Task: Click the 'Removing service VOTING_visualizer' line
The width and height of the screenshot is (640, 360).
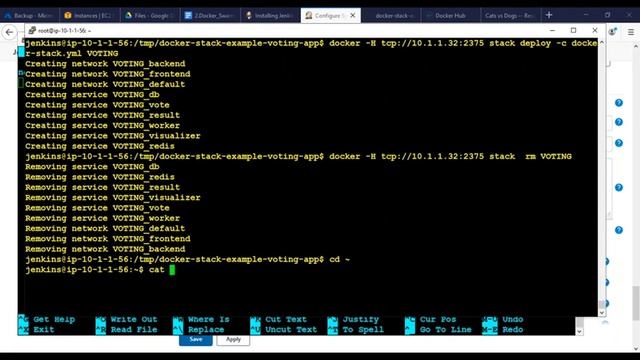Action: [x=113, y=198]
